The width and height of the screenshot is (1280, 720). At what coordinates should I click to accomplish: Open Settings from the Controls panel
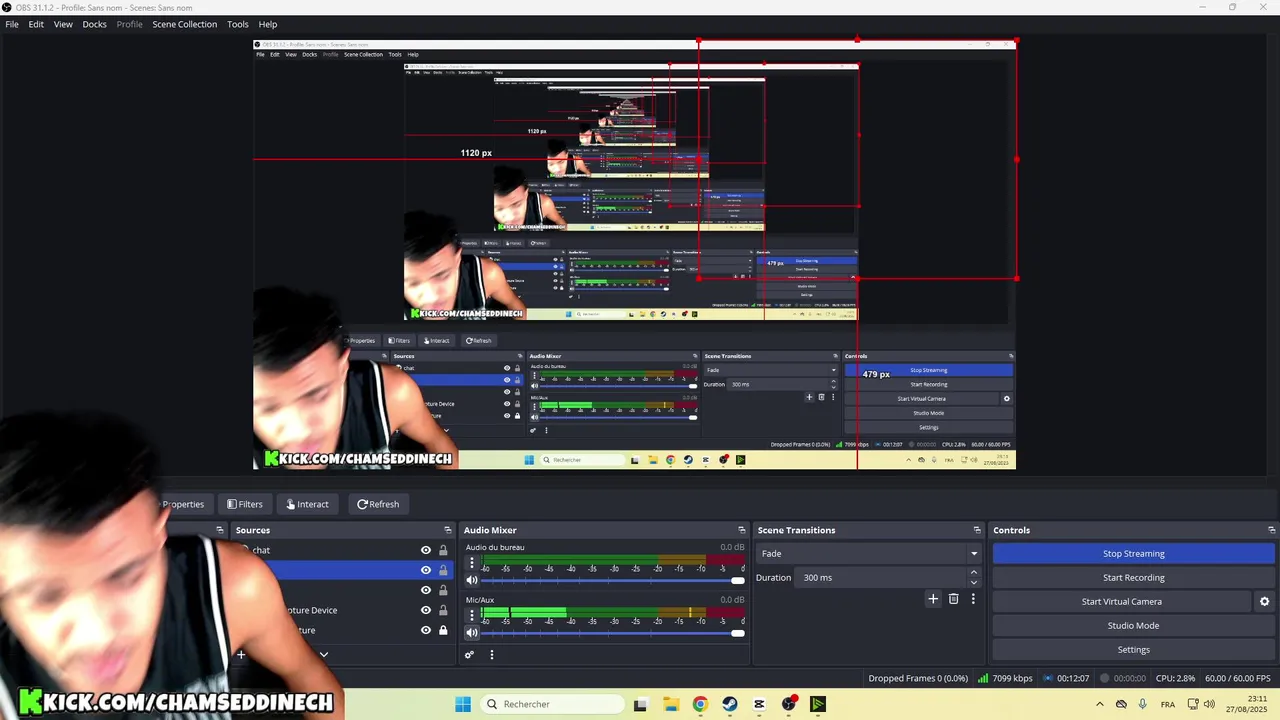[1133, 649]
